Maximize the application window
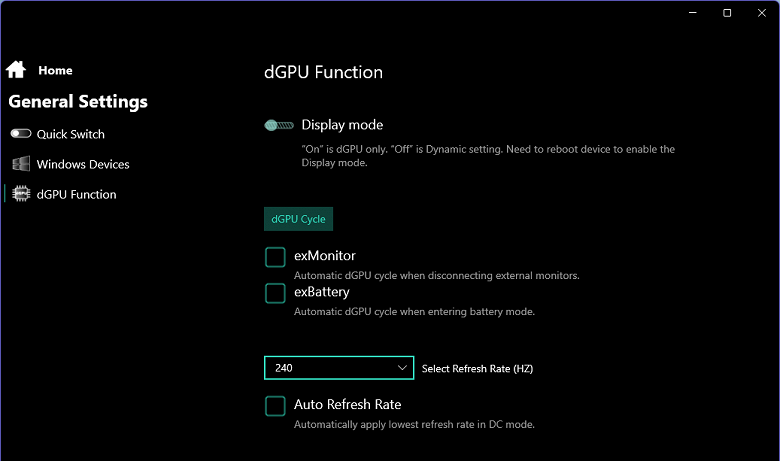Image resolution: width=780 pixels, height=461 pixels. tap(727, 13)
